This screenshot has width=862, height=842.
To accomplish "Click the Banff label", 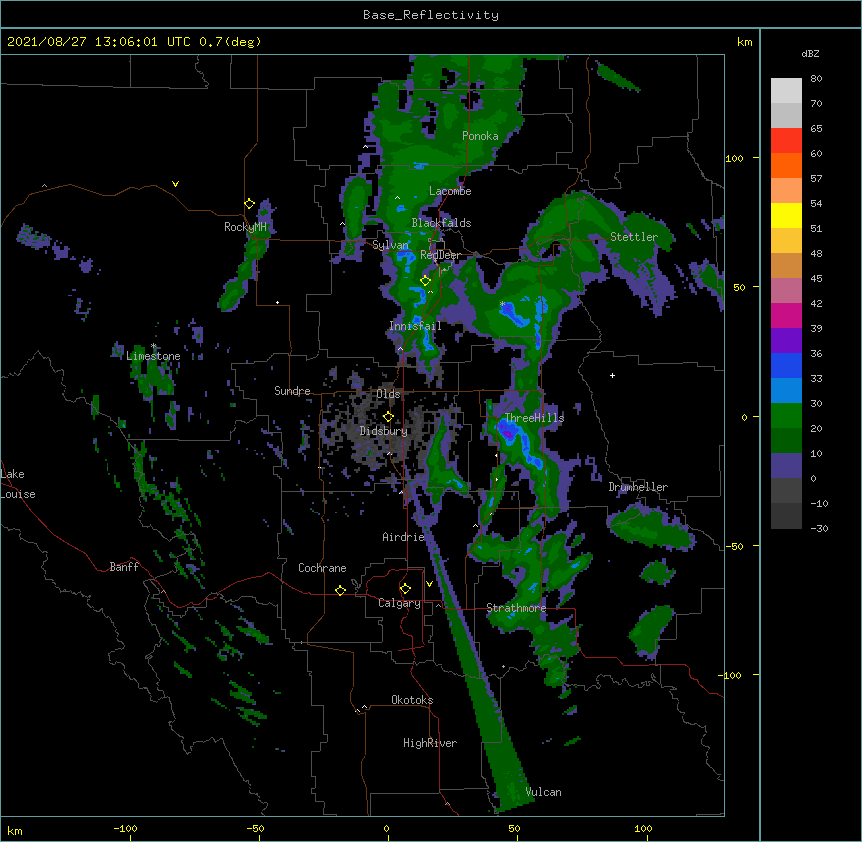I will pyautogui.click(x=124, y=567).
